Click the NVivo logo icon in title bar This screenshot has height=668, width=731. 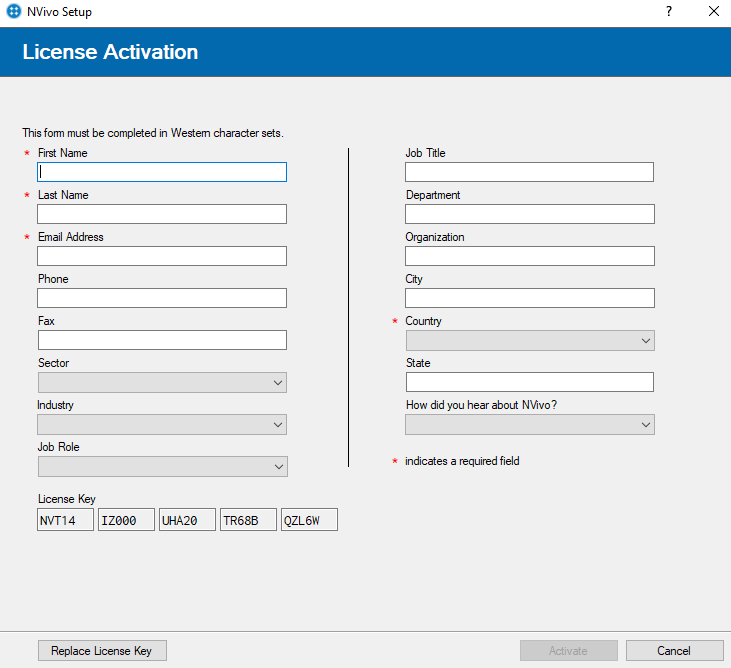click(x=14, y=11)
